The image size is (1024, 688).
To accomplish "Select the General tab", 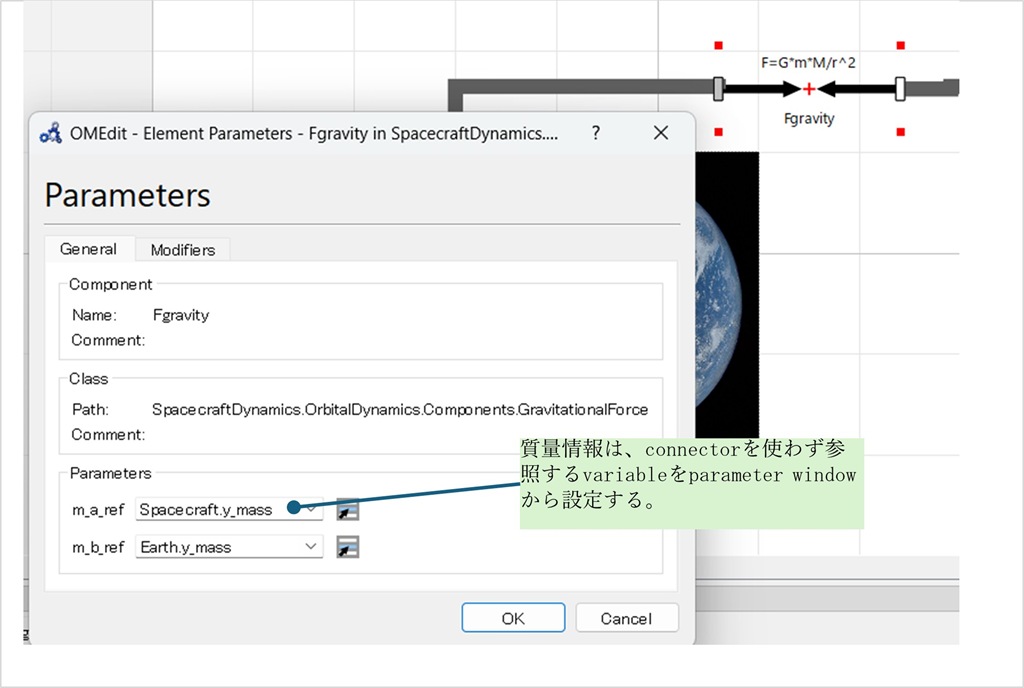I will click(x=88, y=250).
